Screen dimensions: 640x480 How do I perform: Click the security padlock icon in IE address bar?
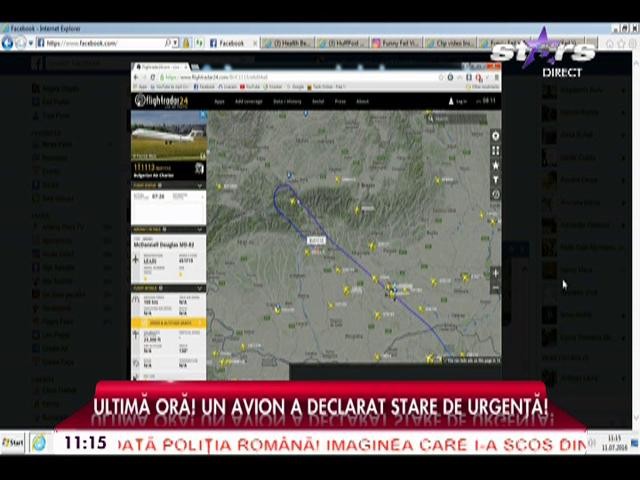coord(187,43)
